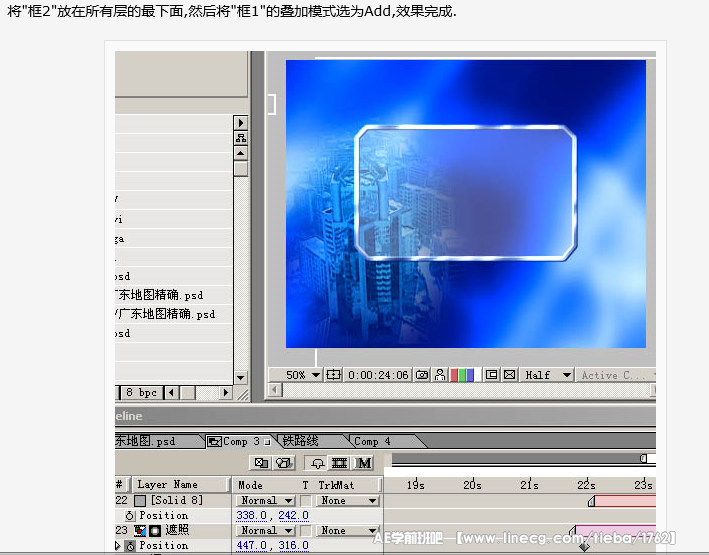This screenshot has height=555, width=709.
Task: Enable the frame blending filmstrip icon
Action: 340,463
